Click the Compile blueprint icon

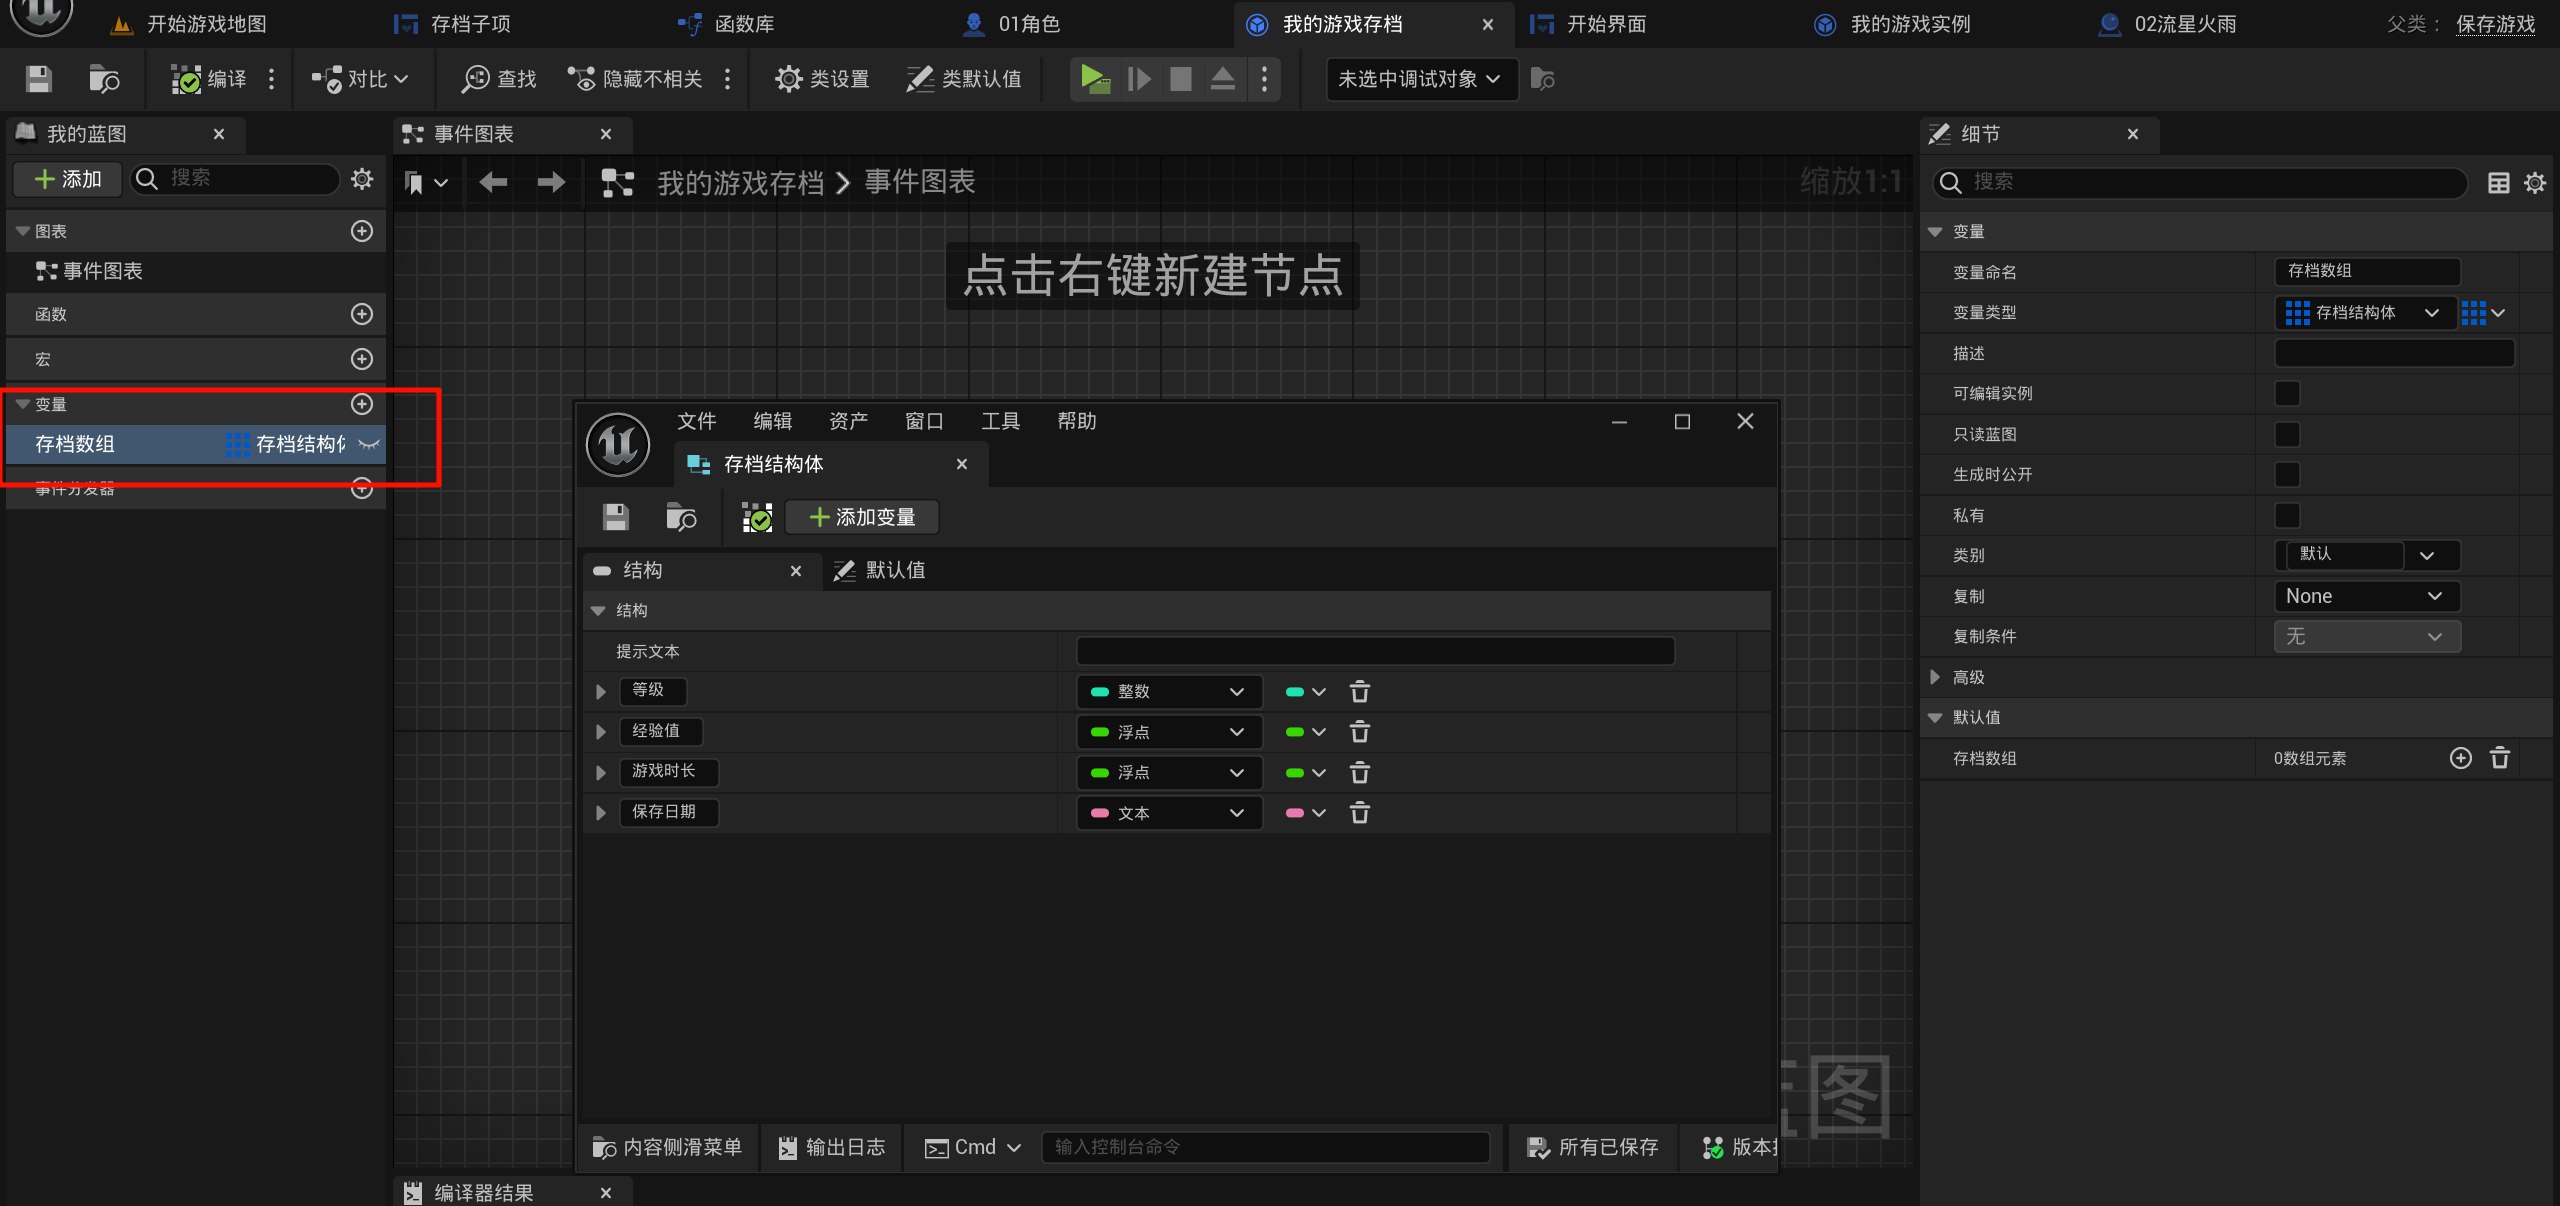pyautogui.click(x=186, y=79)
